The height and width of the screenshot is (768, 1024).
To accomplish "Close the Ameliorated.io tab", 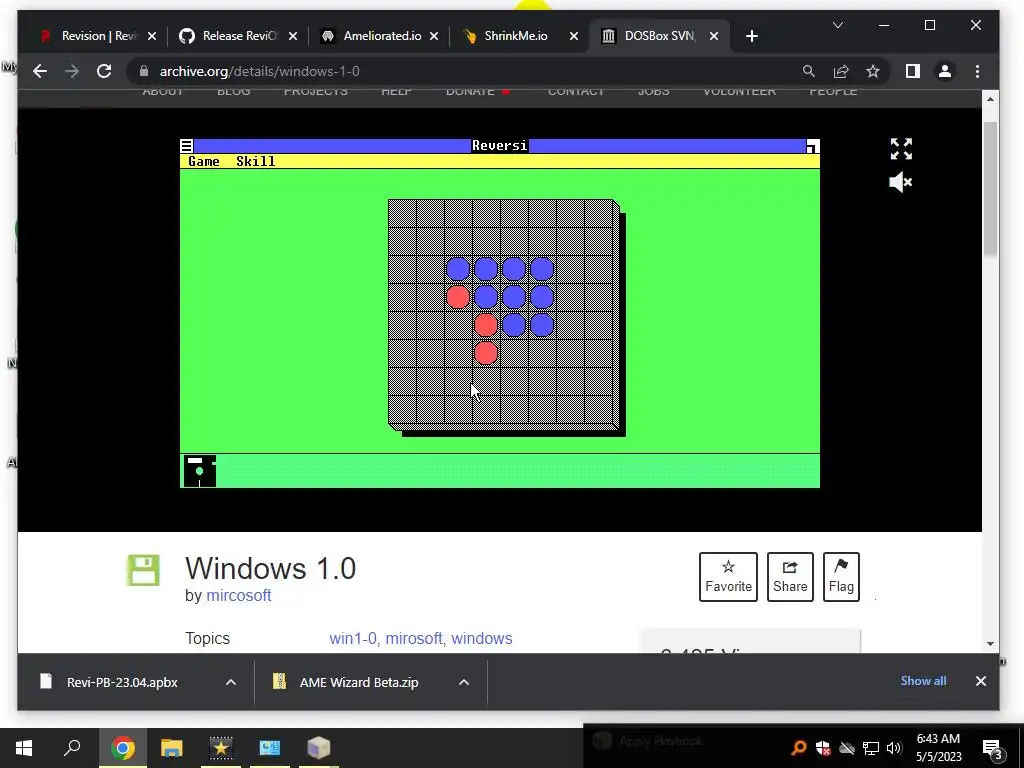I will point(434,36).
